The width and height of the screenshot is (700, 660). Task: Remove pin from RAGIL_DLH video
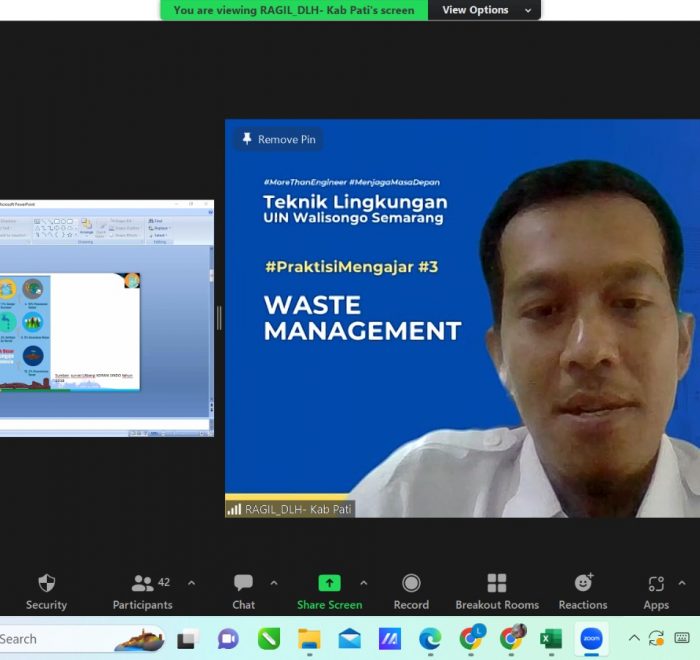coord(278,139)
